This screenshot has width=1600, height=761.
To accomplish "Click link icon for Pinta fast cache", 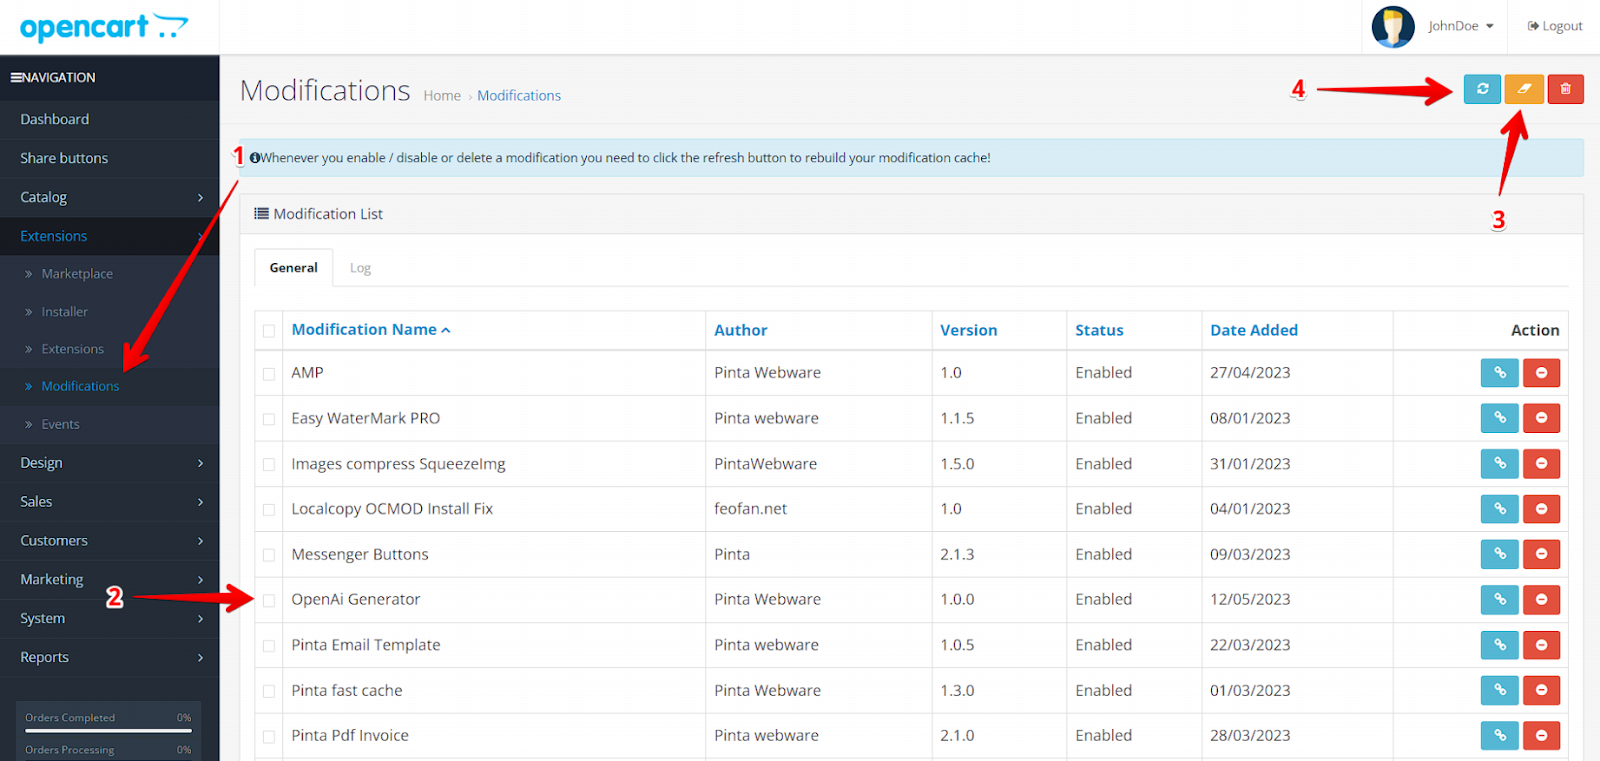I will point(1499,690).
